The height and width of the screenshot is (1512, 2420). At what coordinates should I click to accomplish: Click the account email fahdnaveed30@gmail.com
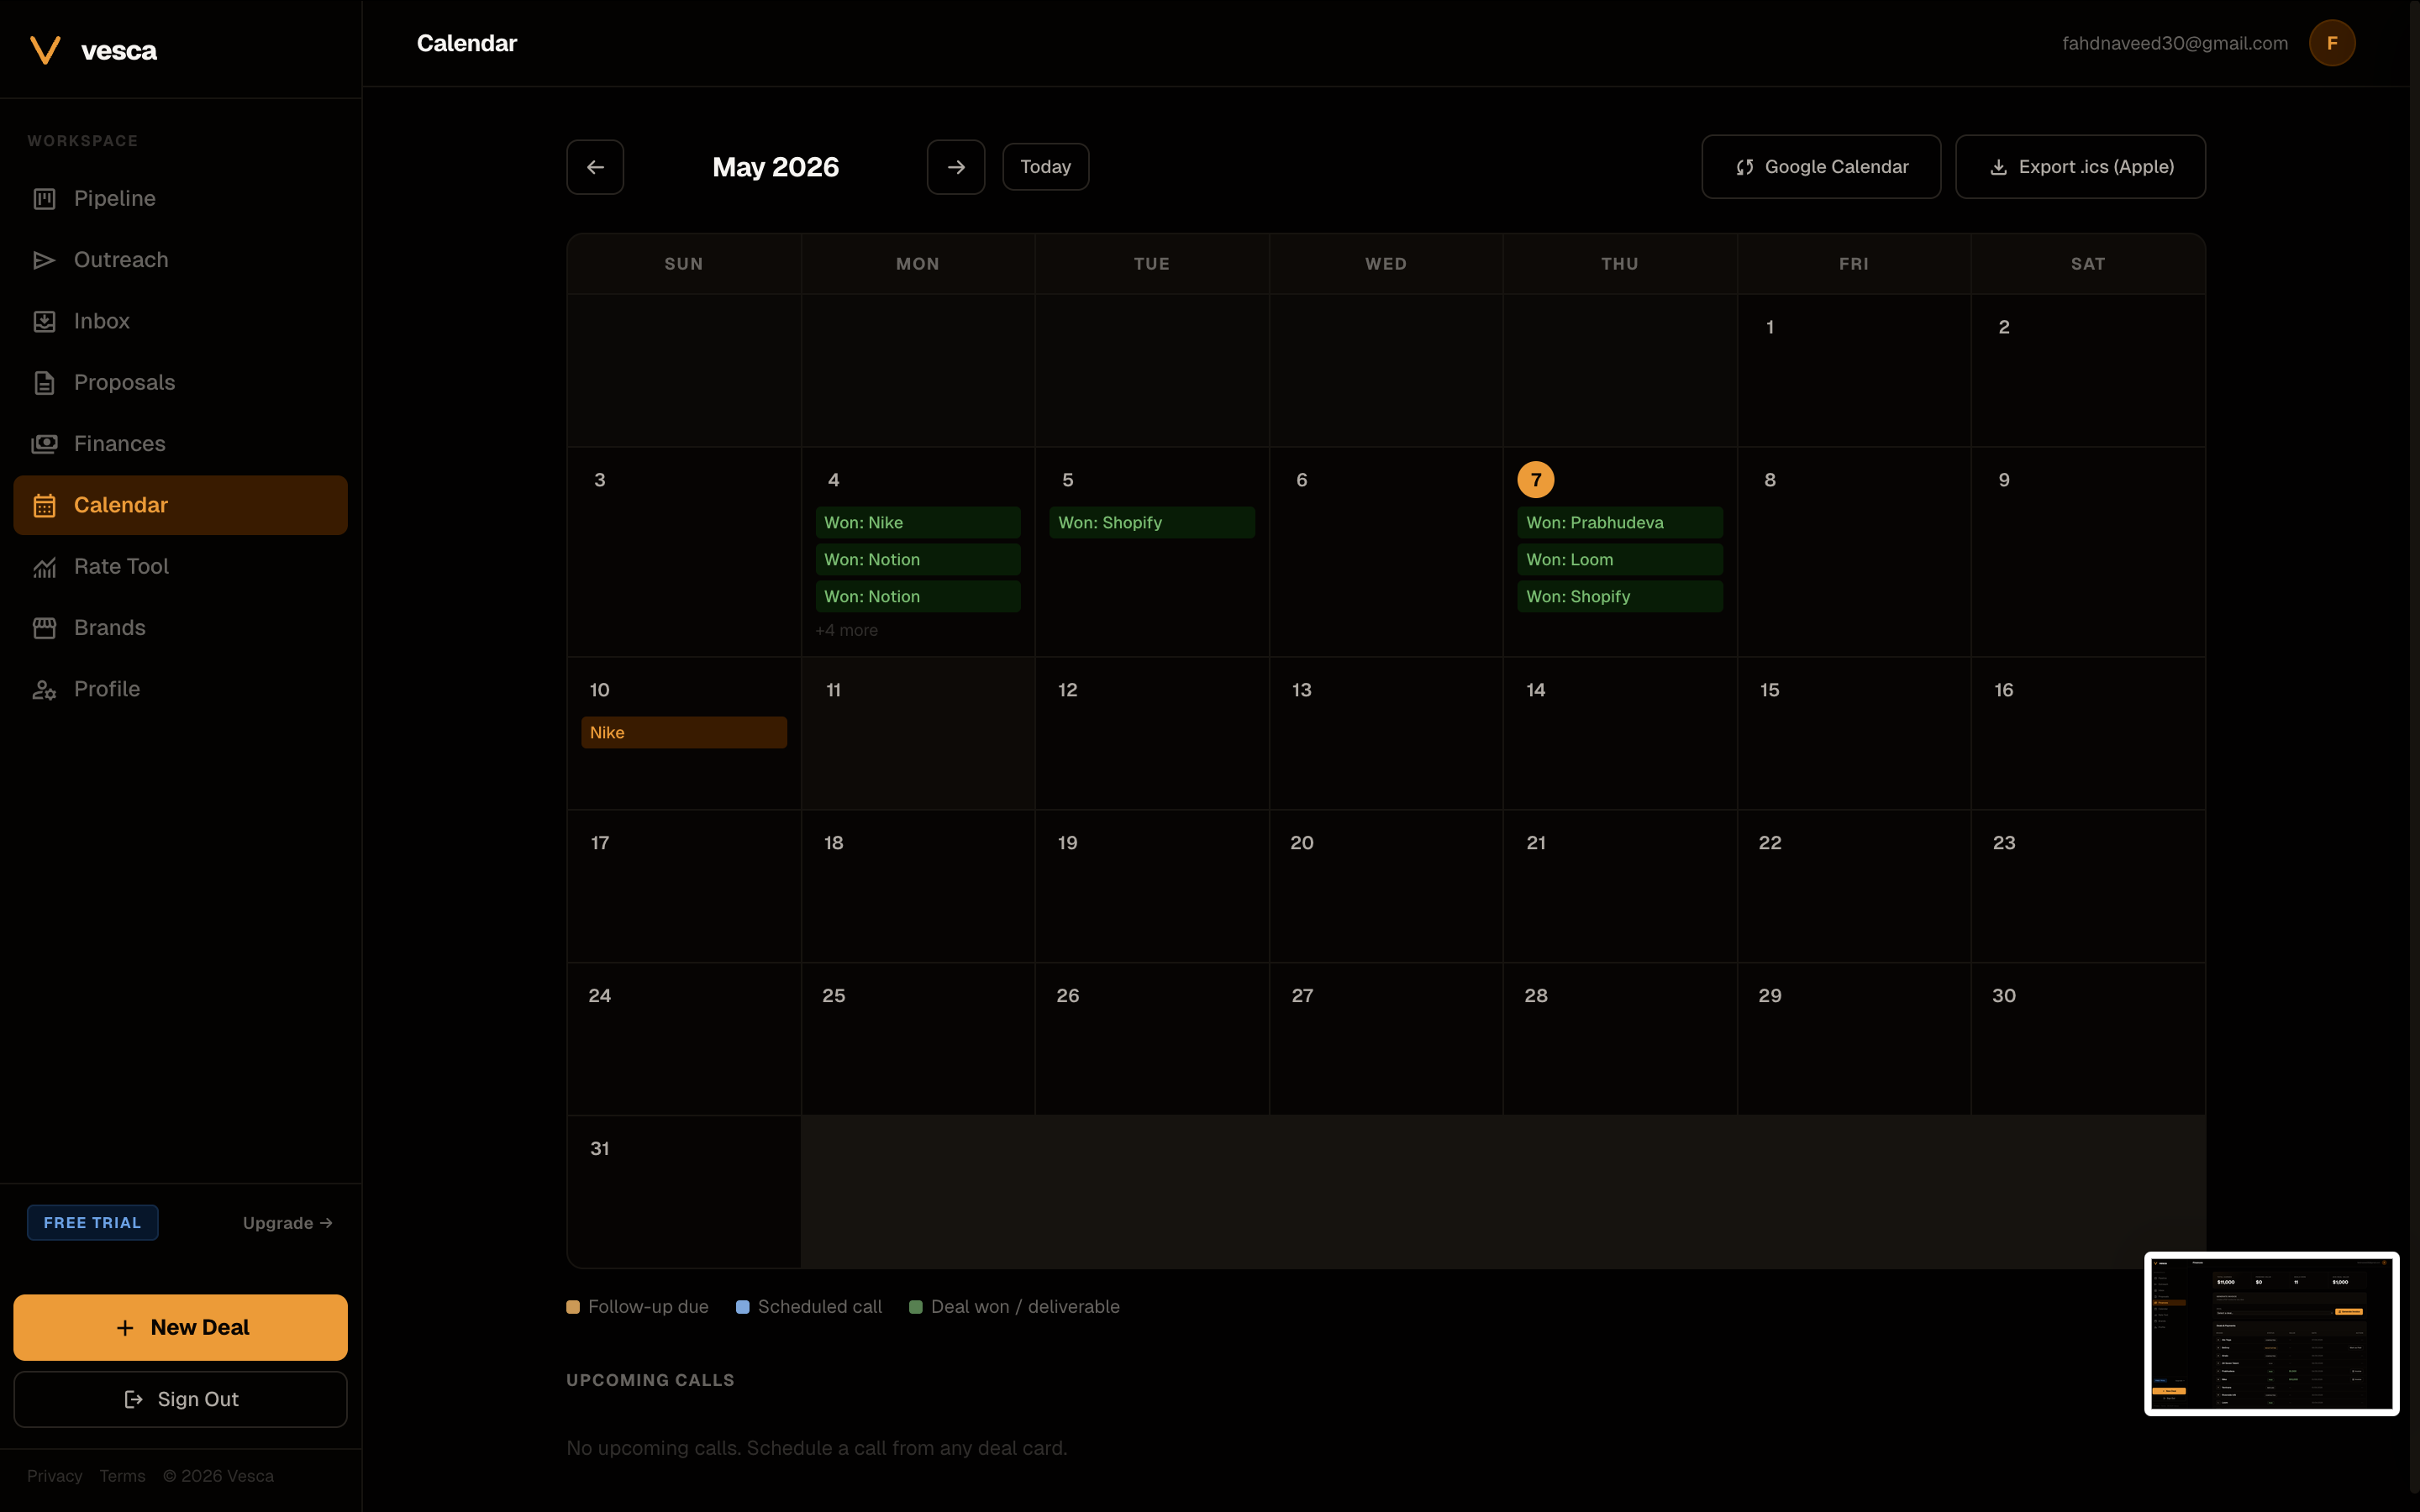point(2175,43)
